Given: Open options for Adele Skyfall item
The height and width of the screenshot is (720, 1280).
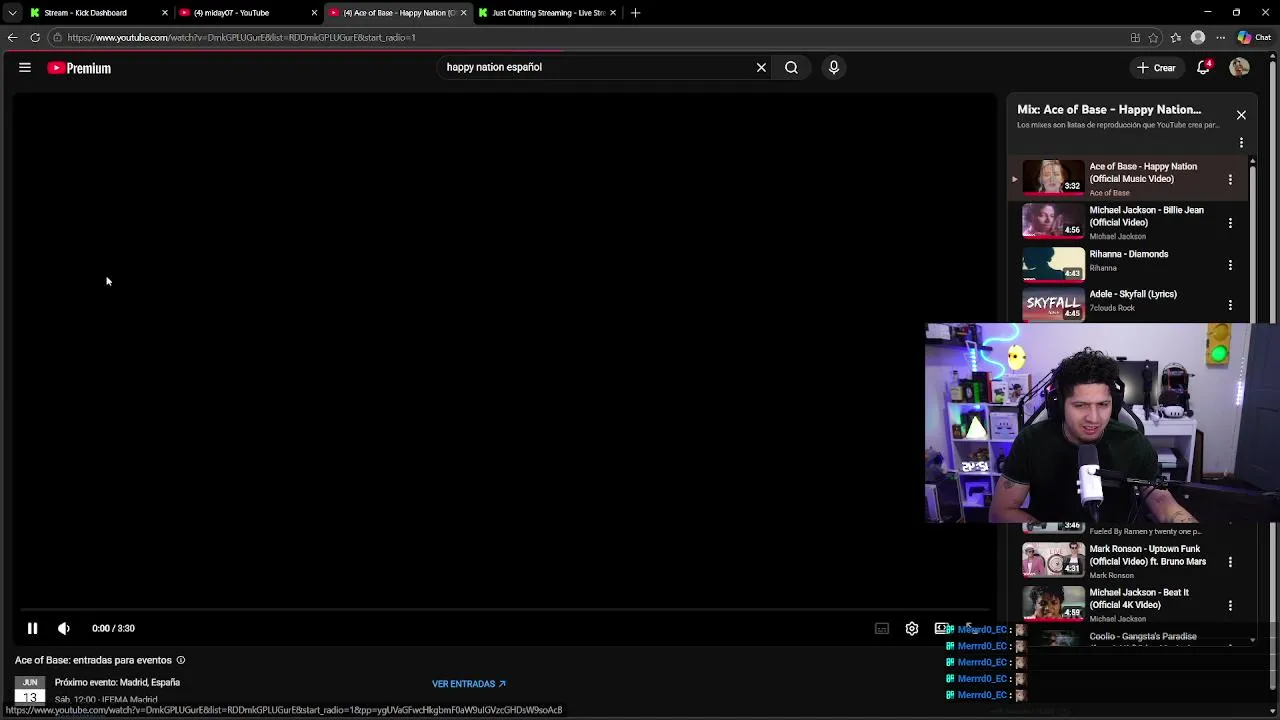Looking at the screenshot, I should coord(1230,304).
